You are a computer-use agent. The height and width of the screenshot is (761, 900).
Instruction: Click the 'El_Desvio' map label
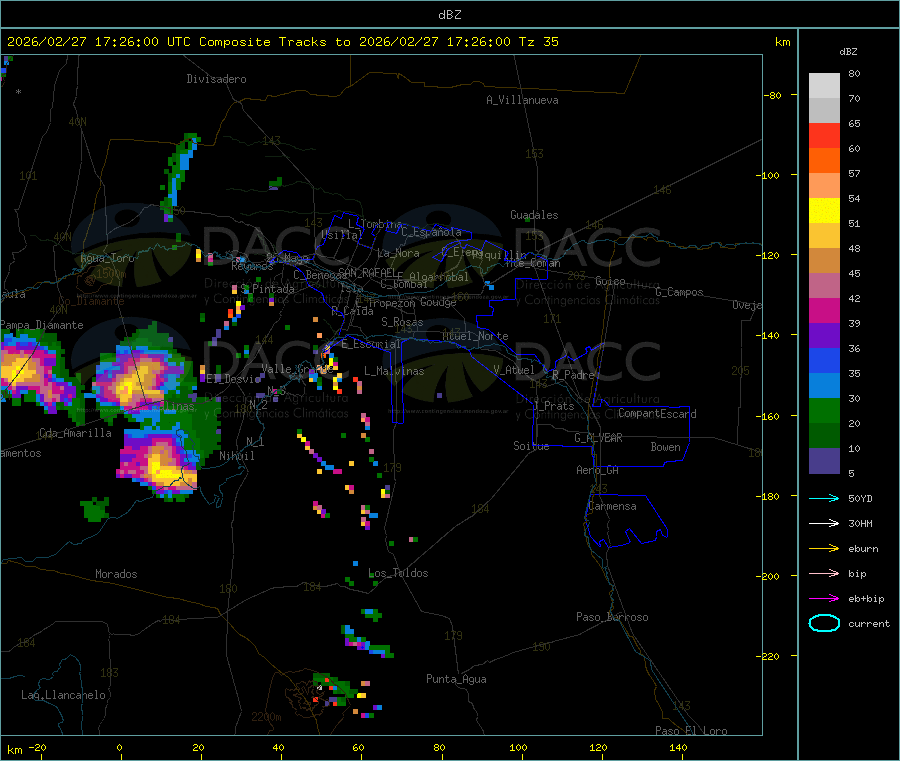pos(233,379)
